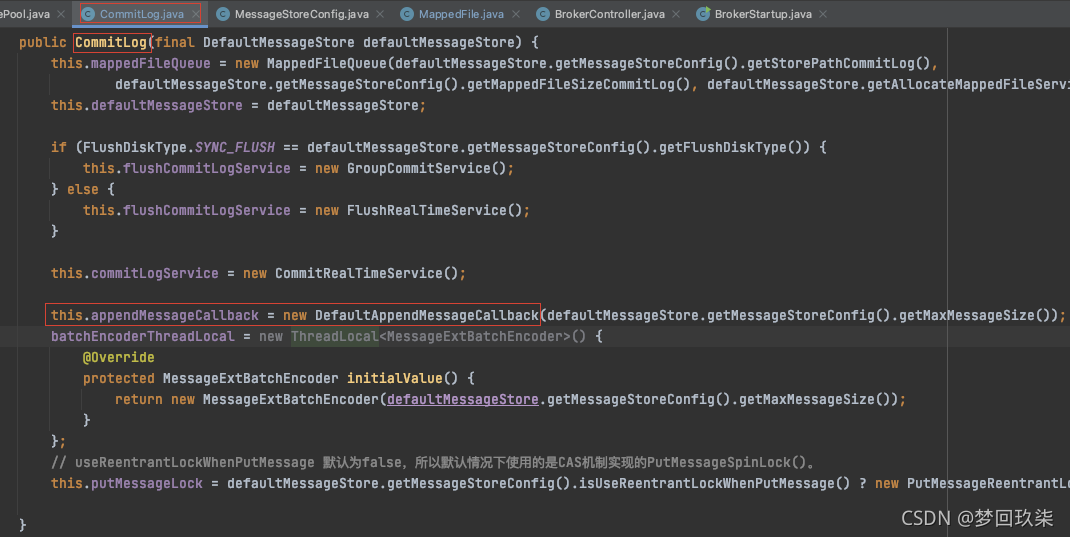
Task: Close the CommitLog.java tab
Action: 195,14
